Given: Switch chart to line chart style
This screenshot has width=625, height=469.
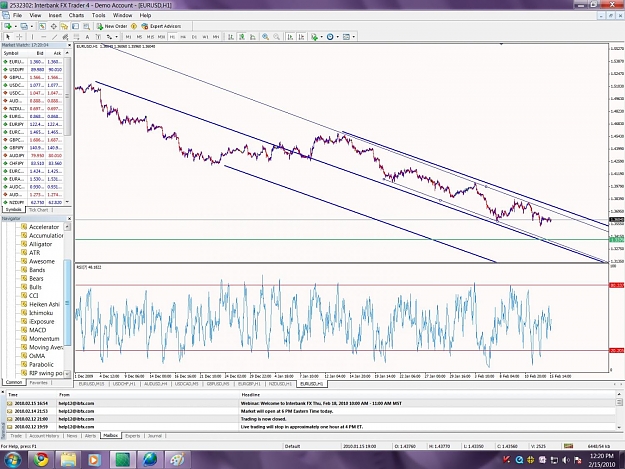Looking at the screenshot, I should (x=253, y=37).
